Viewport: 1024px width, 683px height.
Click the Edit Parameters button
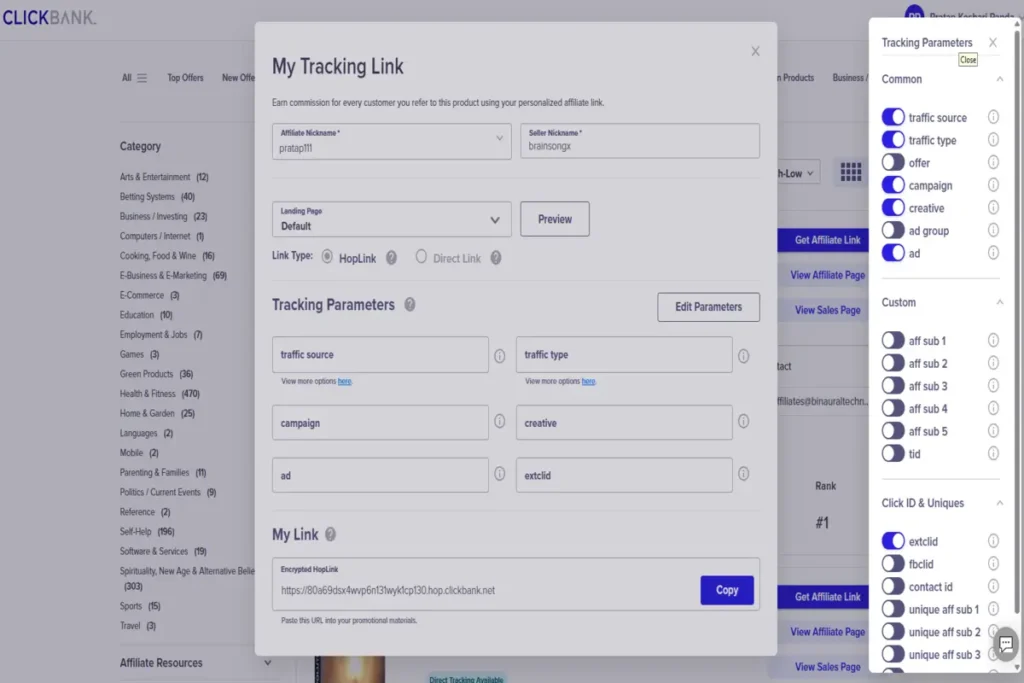click(x=708, y=307)
